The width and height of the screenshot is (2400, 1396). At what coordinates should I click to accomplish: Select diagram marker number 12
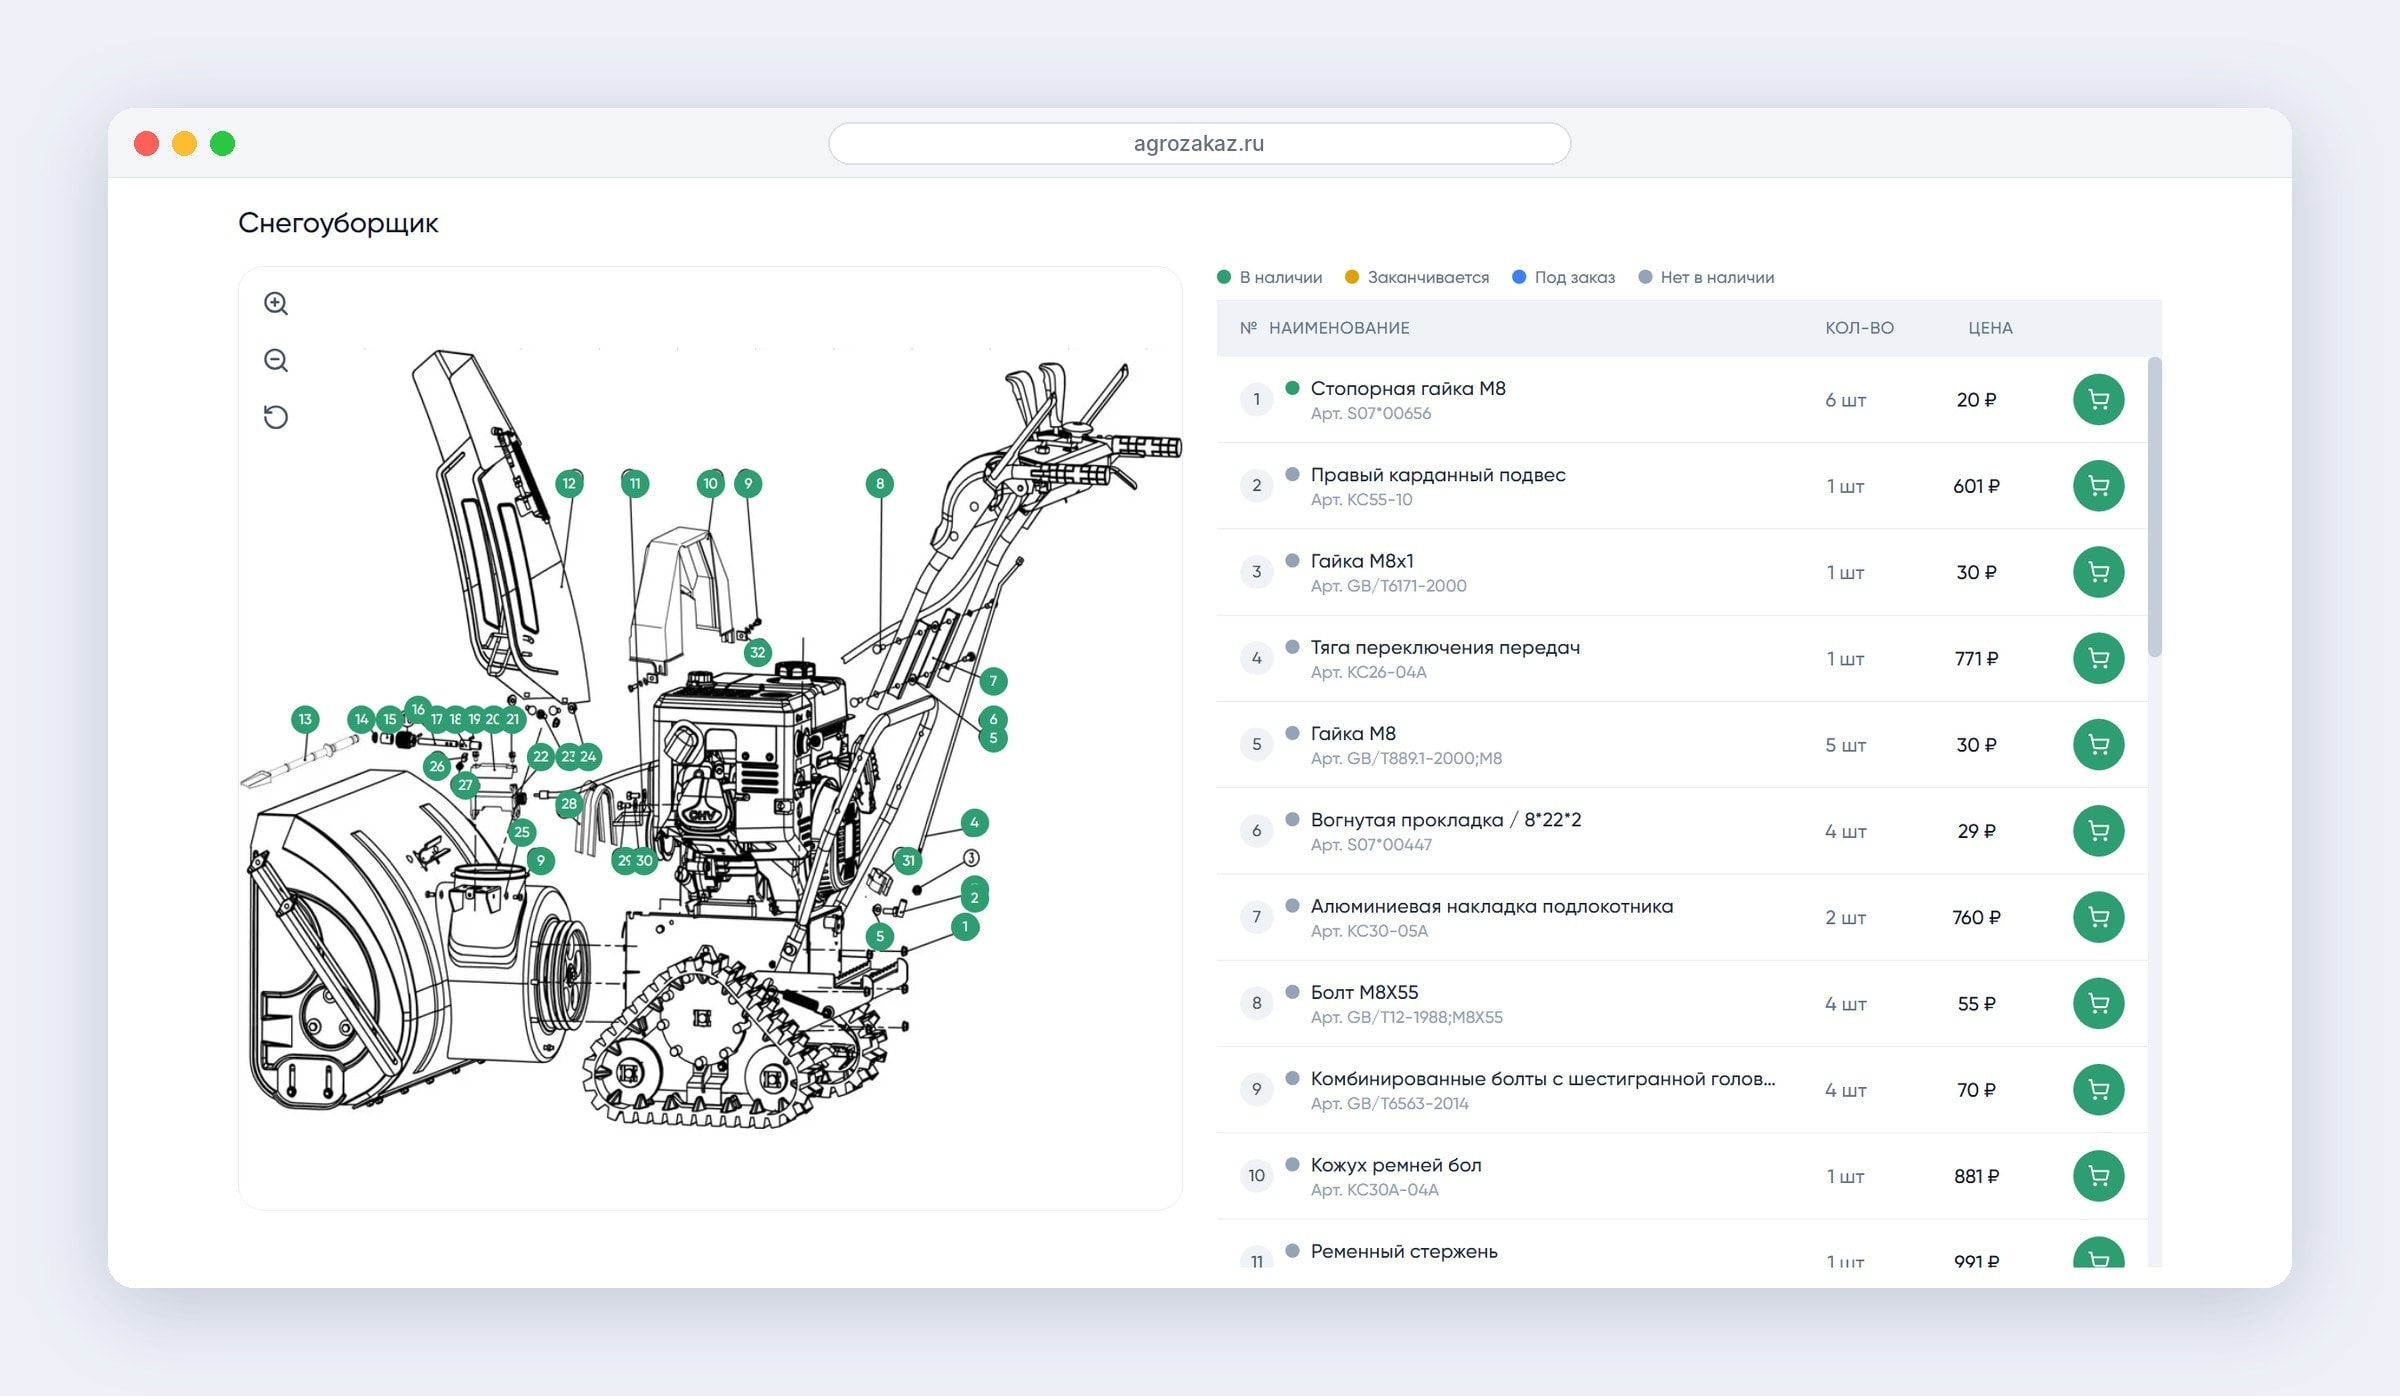[569, 484]
